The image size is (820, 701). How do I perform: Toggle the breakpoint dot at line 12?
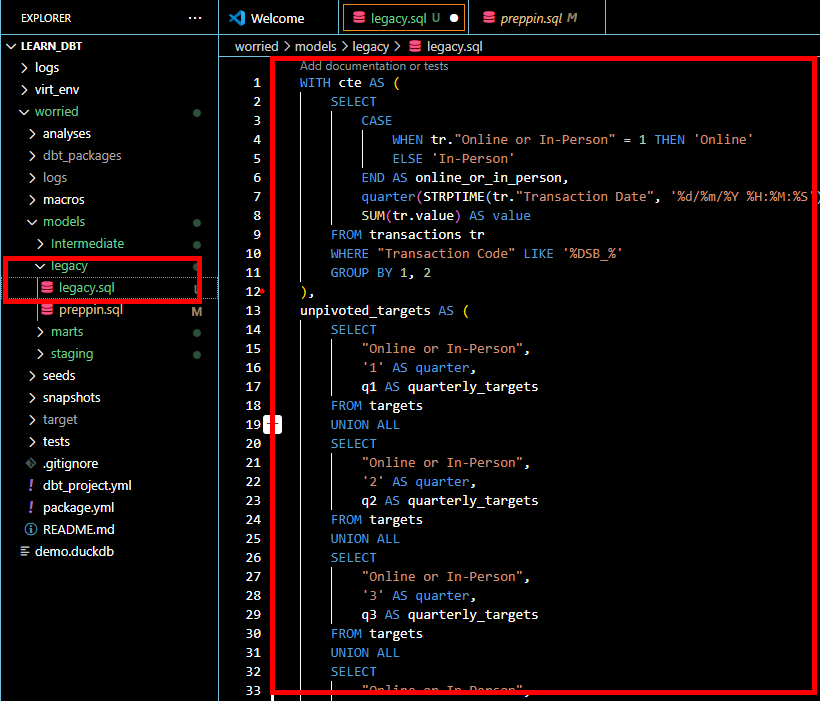(x=262, y=292)
